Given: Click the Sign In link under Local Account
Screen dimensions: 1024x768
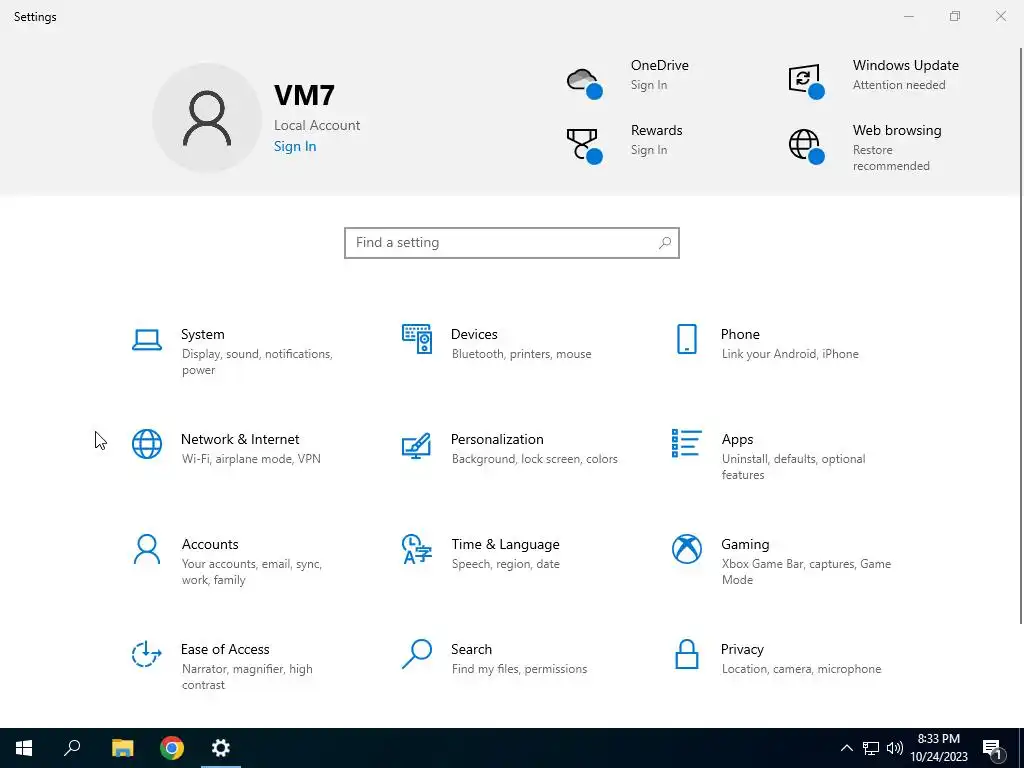Looking at the screenshot, I should tap(295, 146).
